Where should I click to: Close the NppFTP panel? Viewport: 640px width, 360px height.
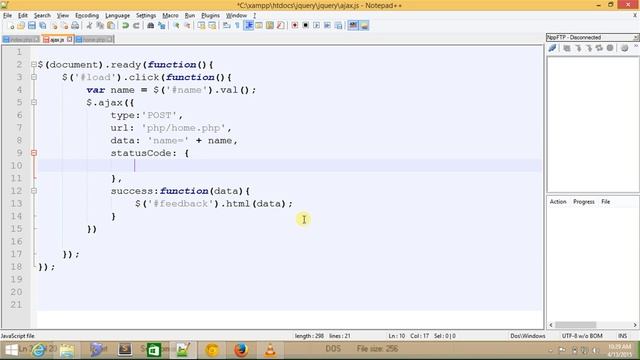click(x=636, y=37)
